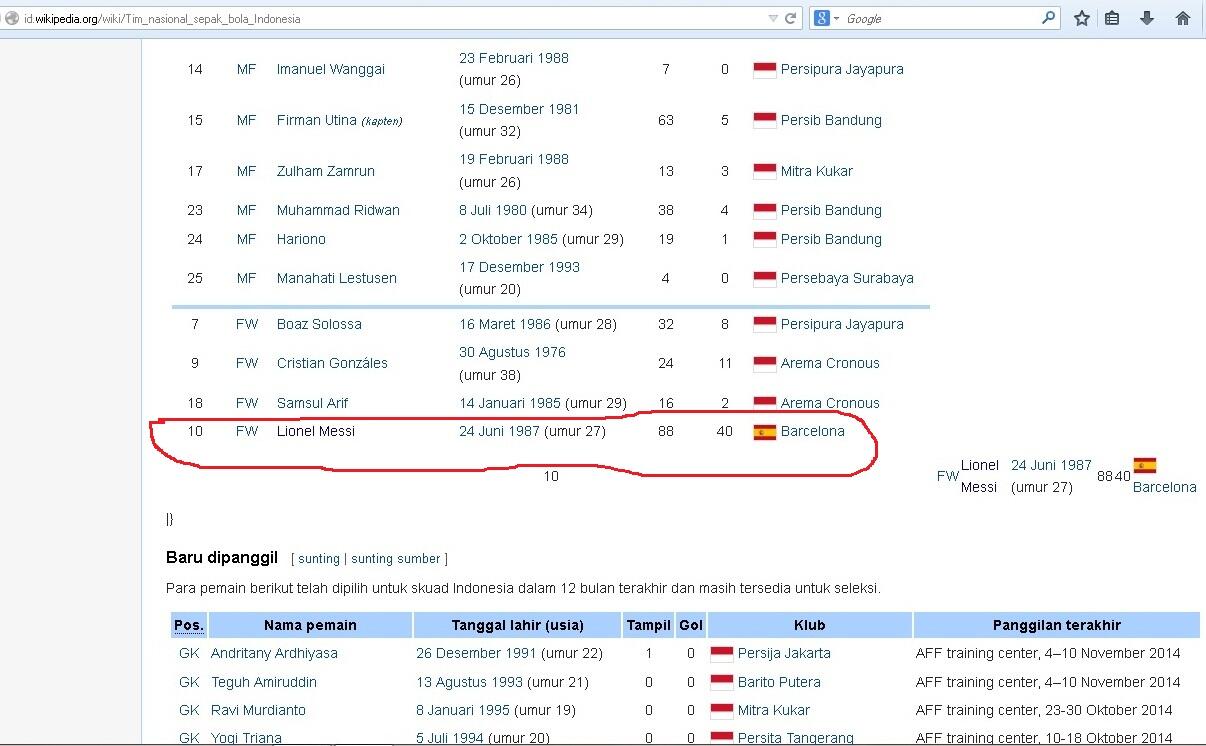Open Imanuel Wanggai player link

point(331,69)
